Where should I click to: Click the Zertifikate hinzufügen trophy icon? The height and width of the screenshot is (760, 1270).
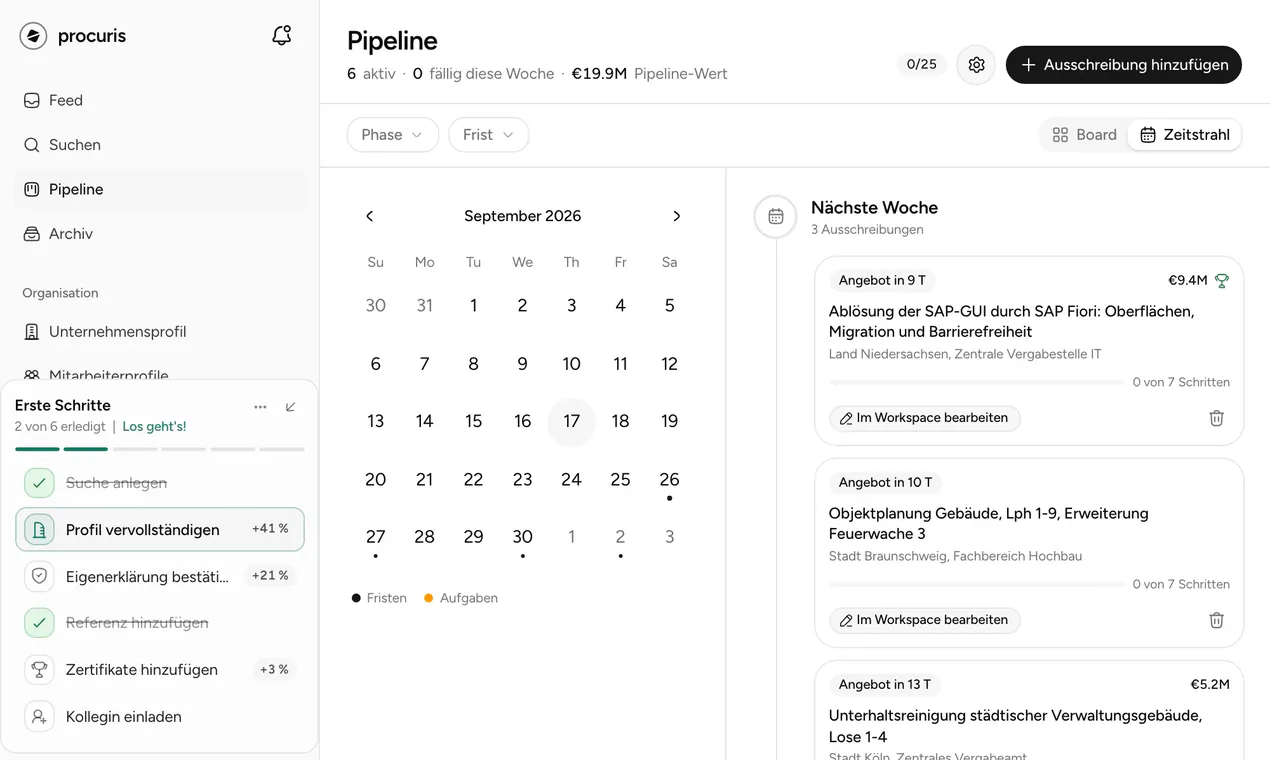point(39,670)
